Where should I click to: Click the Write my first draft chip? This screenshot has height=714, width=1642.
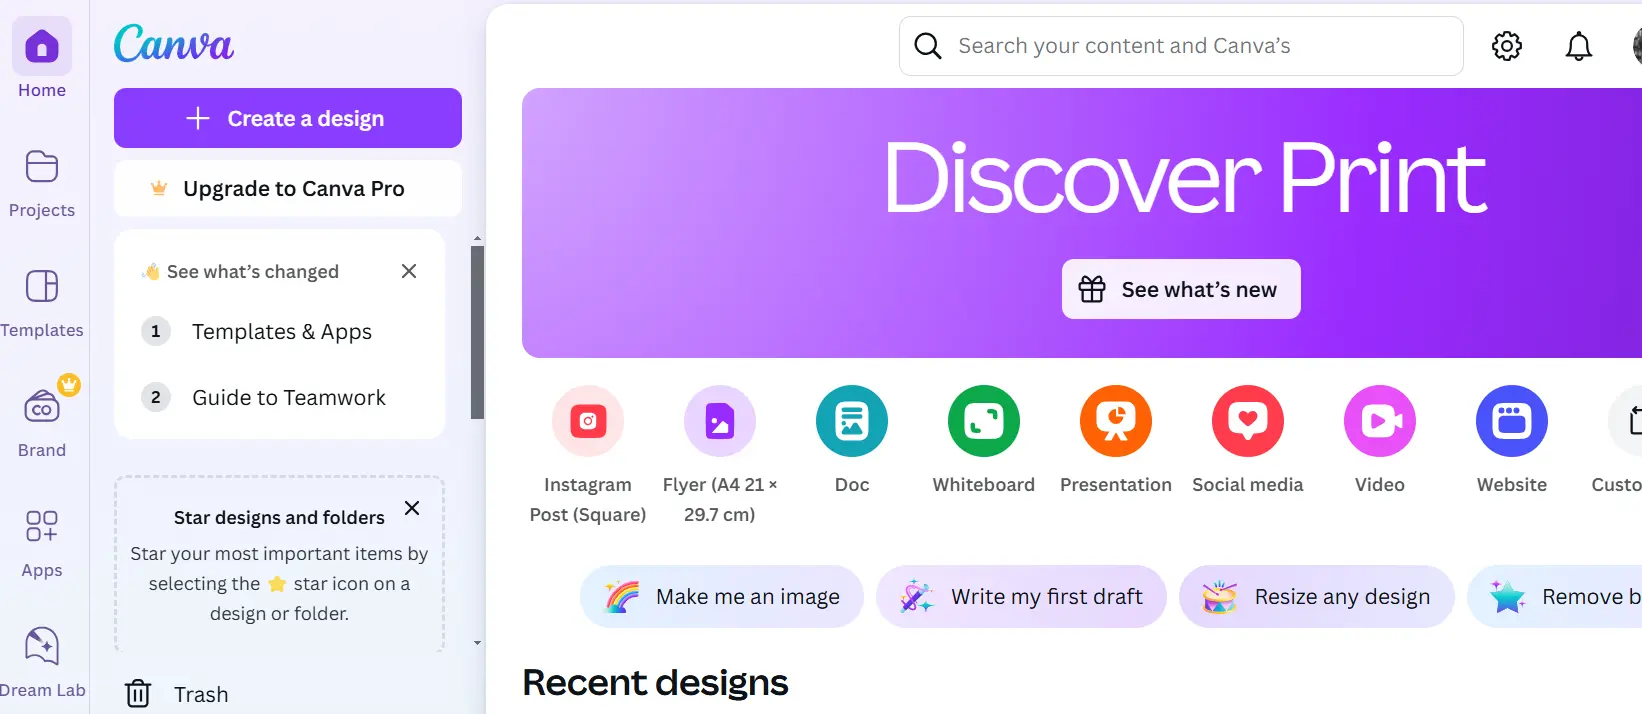[1021, 597]
